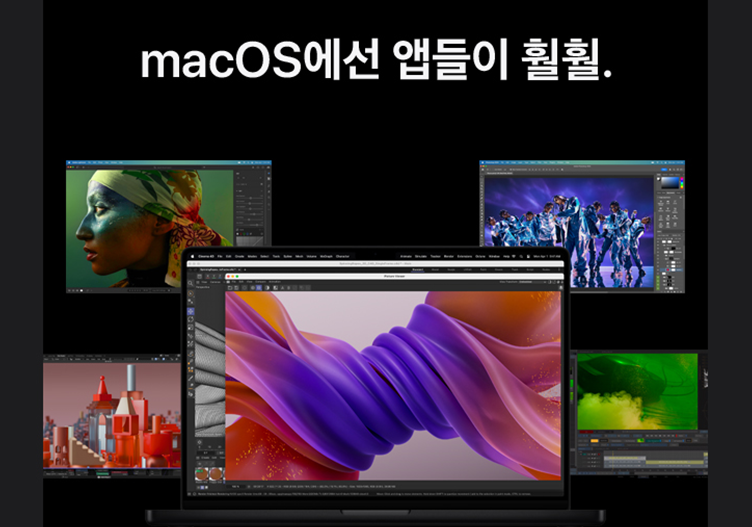Open the Create menu in Cinema 4D
Screen dimensions: 752x527
(239, 257)
